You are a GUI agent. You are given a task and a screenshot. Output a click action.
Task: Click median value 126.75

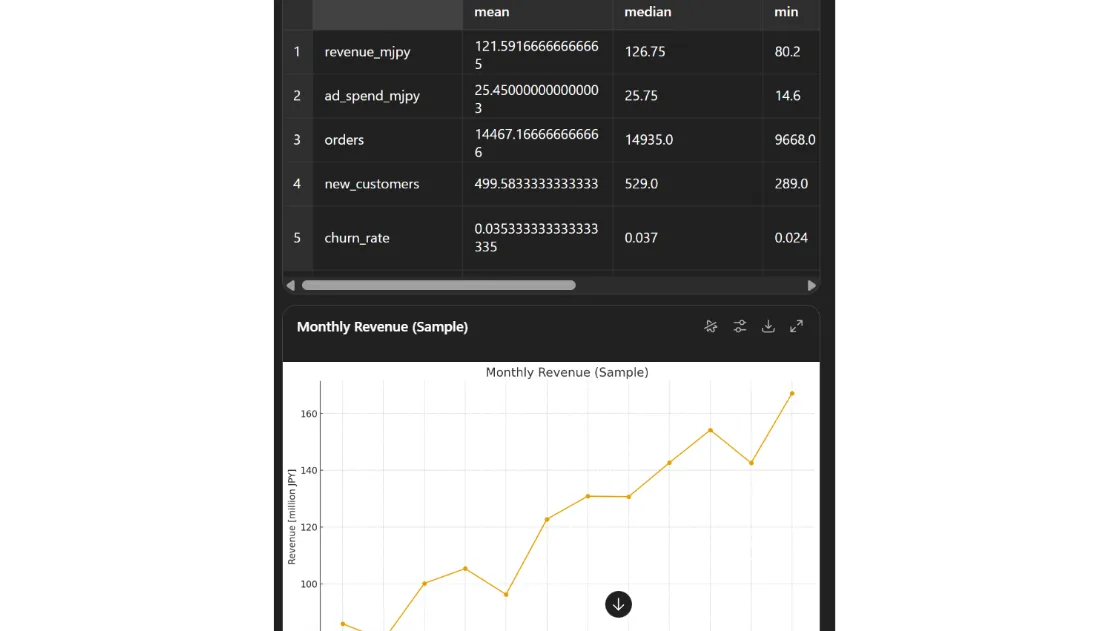[644, 52]
